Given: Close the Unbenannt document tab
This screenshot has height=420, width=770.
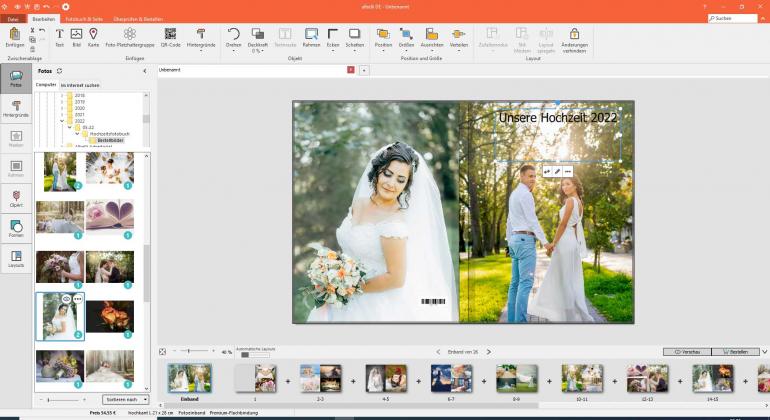Looking at the screenshot, I should click(x=351, y=70).
